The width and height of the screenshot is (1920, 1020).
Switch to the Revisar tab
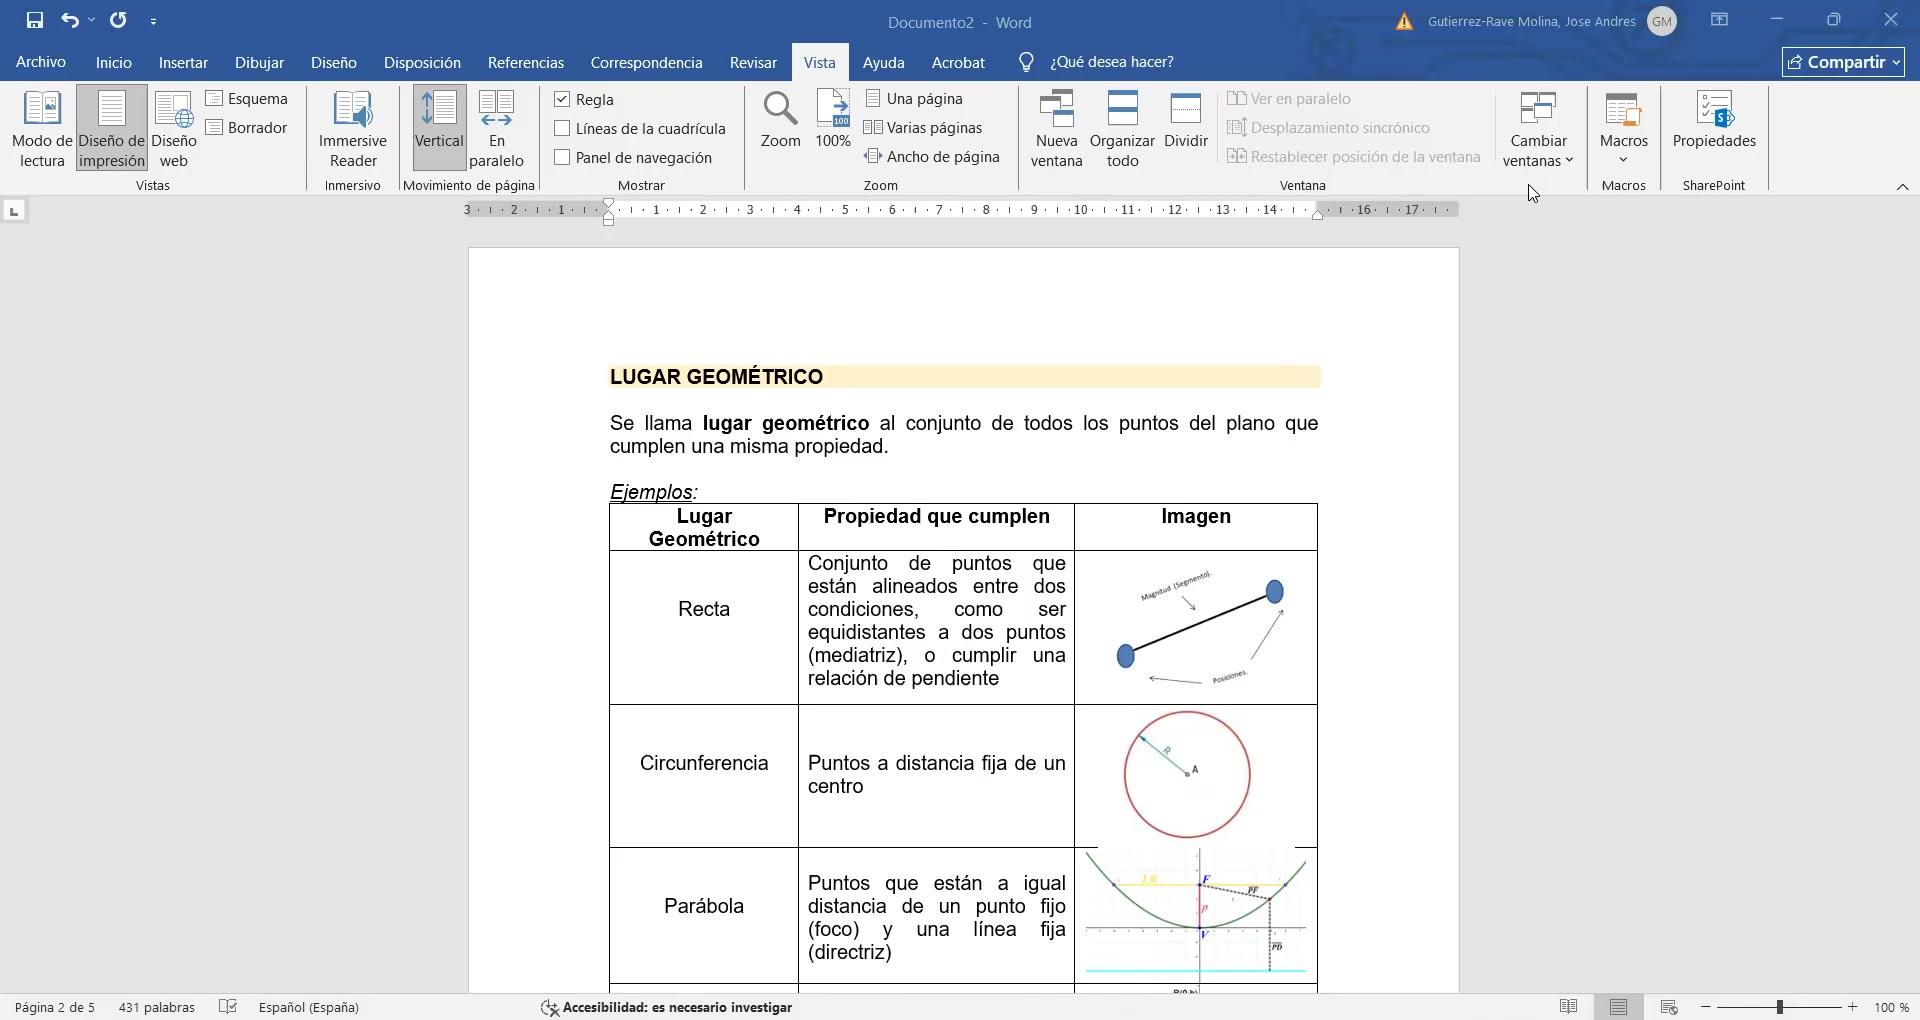tap(753, 62)
